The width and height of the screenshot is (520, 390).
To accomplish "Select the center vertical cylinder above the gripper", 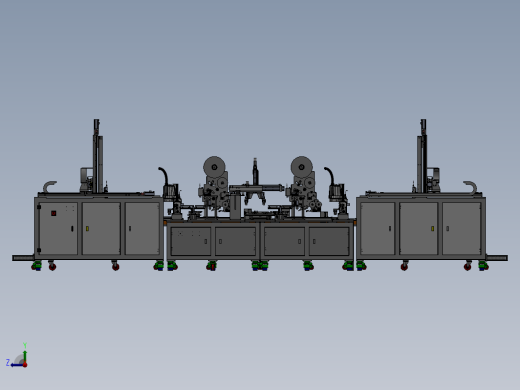I will 255,172.
